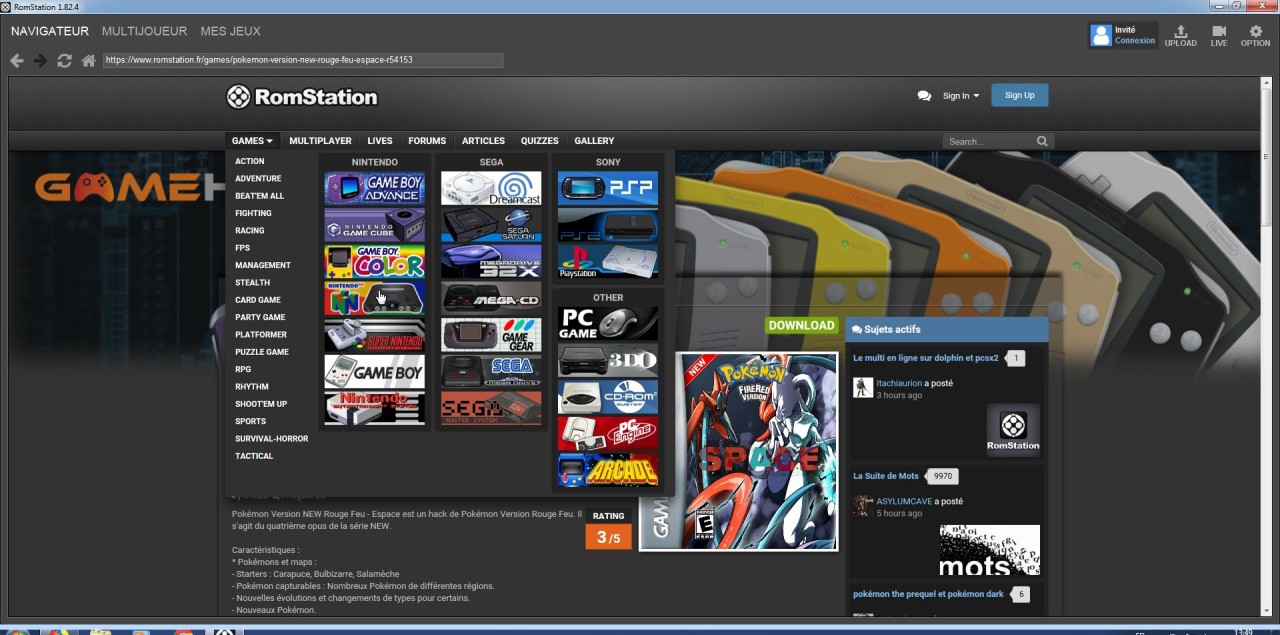
Task: Click the 3/5 rating indicator
Action: (x=608, y=536)
